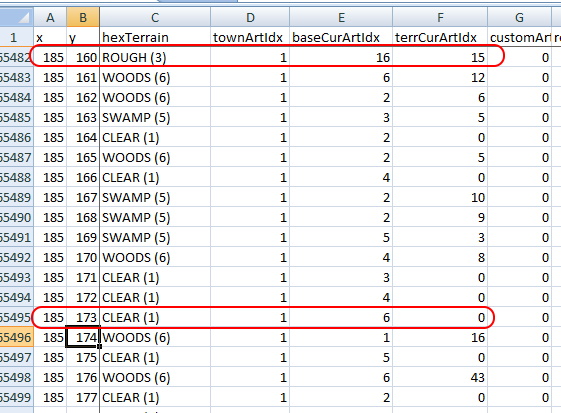This screenshot has height=413, width=561.
Task: Click CLEAR (1) in row 55488
Action: pos(155,178)
